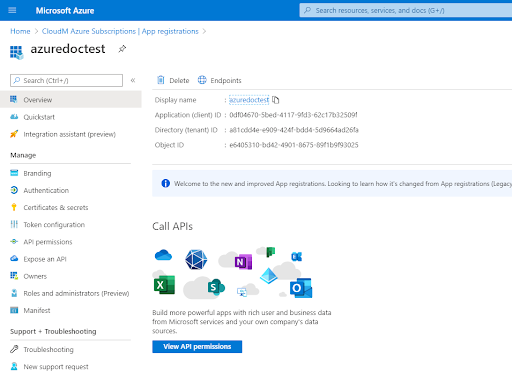Click the Delete trash icon
Image resolution: width=512 pixels, height=381 pixels.
pos(161,80)
